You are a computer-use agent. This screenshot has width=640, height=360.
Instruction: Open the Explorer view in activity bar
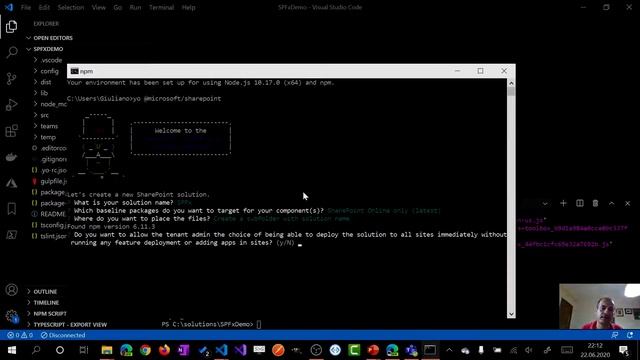11,27
